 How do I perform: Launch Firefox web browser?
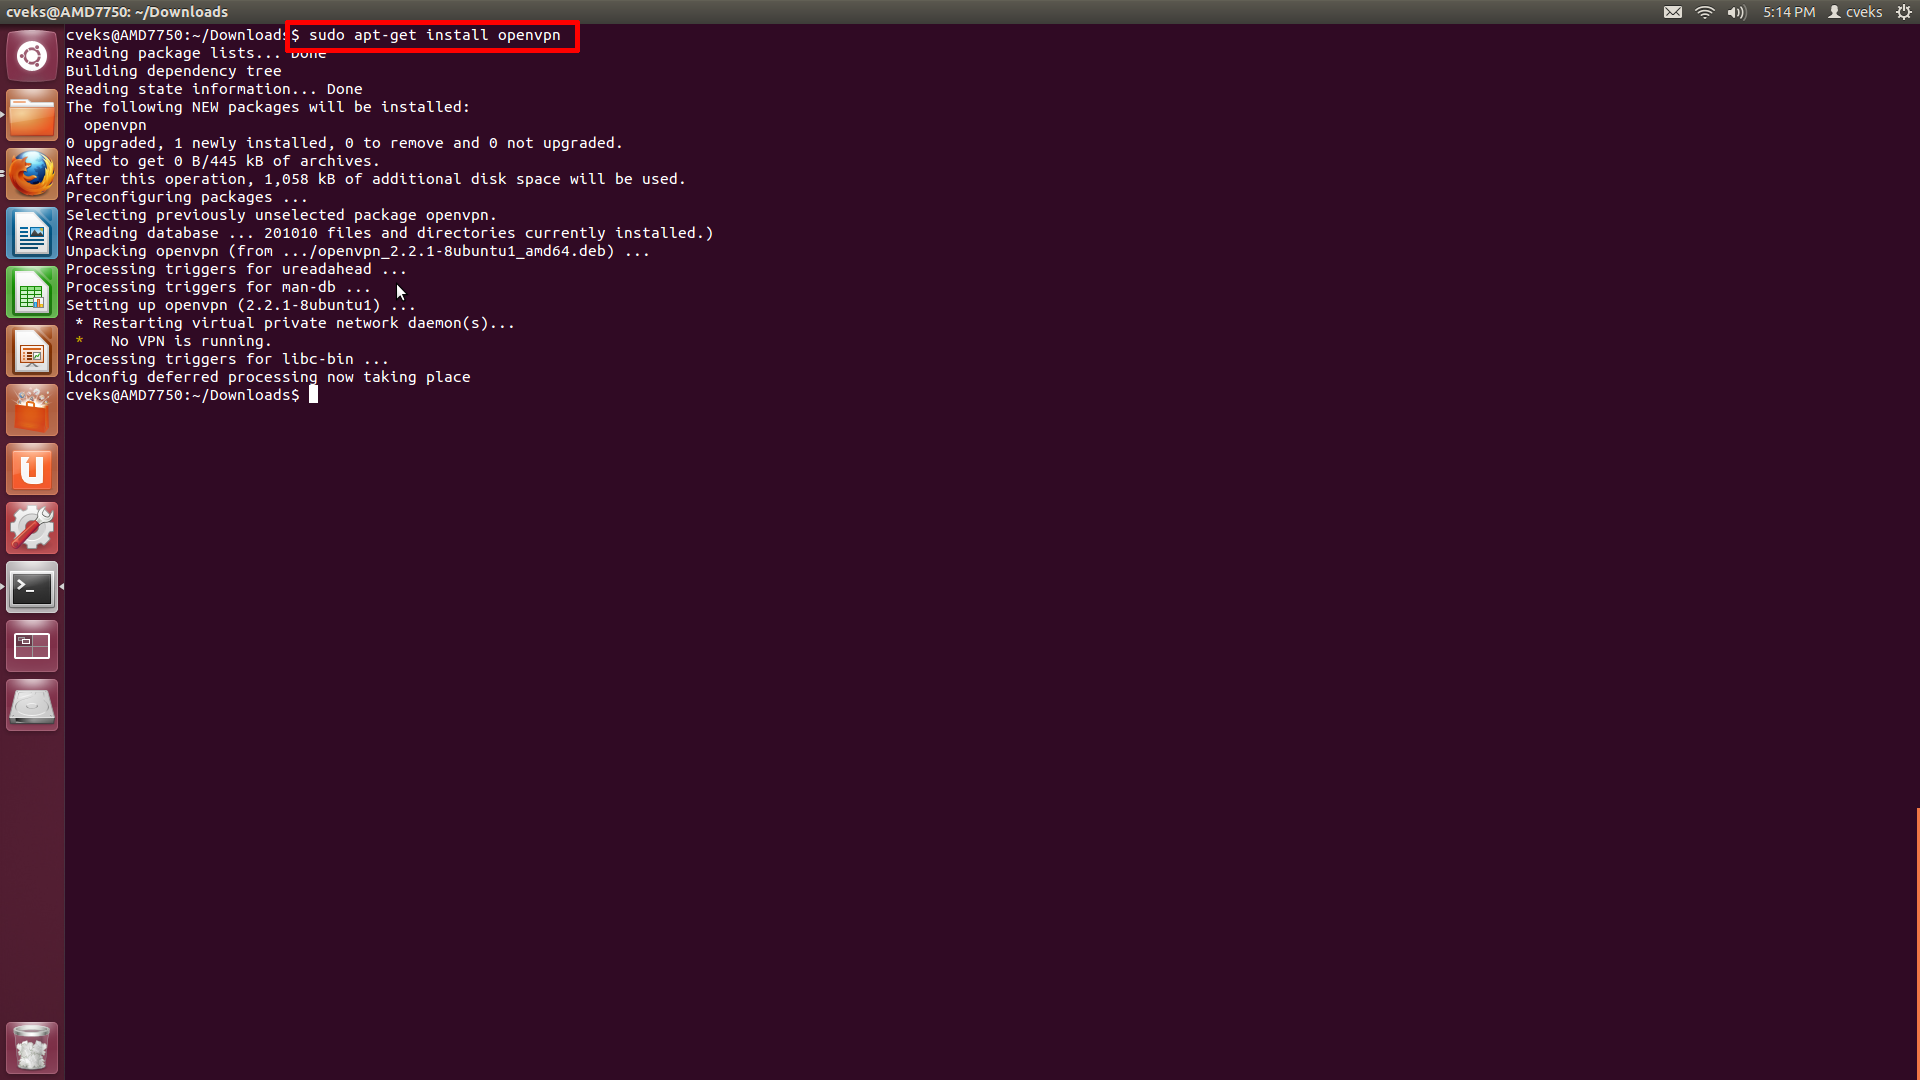tap(32, 174)
